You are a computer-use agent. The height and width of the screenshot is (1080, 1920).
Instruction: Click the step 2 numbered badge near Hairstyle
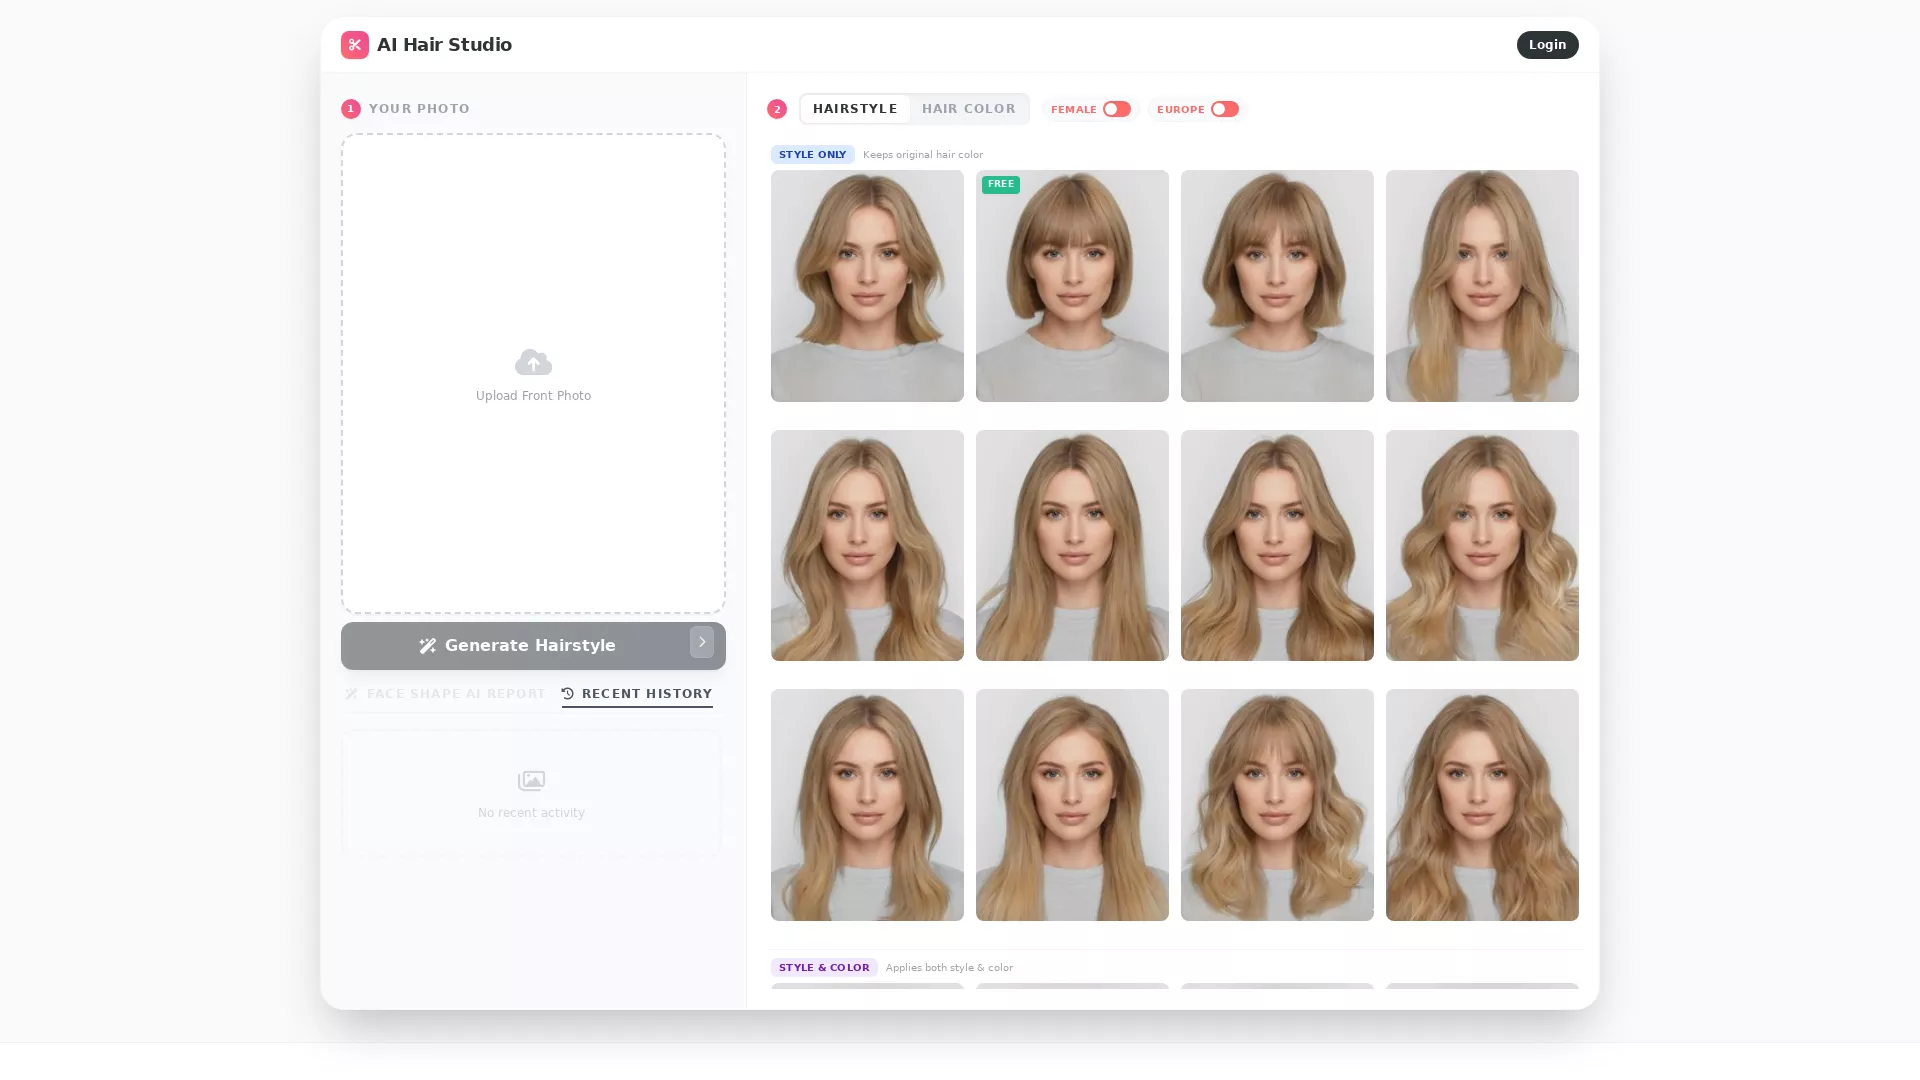click(x=776, y=109)
